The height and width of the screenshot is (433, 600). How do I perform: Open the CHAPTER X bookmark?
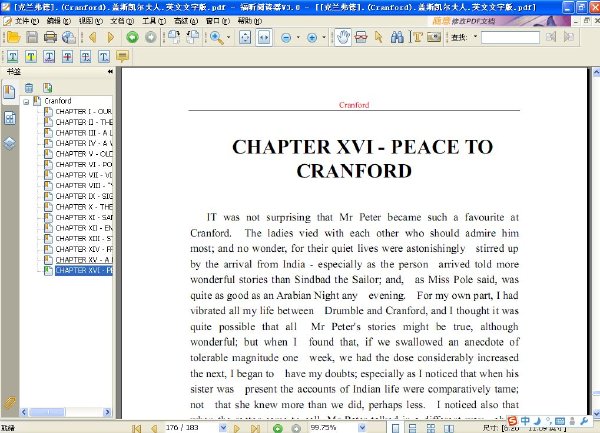click(83, 207)
